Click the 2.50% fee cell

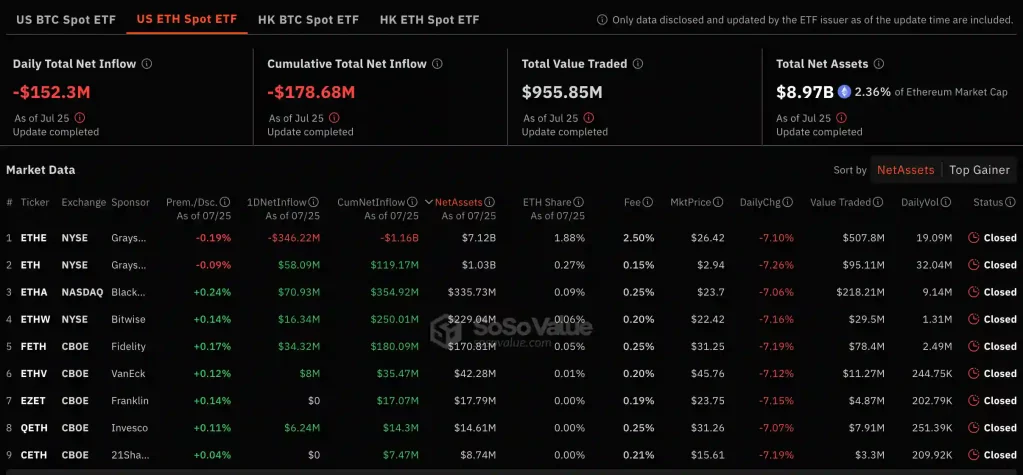[639, 238]
